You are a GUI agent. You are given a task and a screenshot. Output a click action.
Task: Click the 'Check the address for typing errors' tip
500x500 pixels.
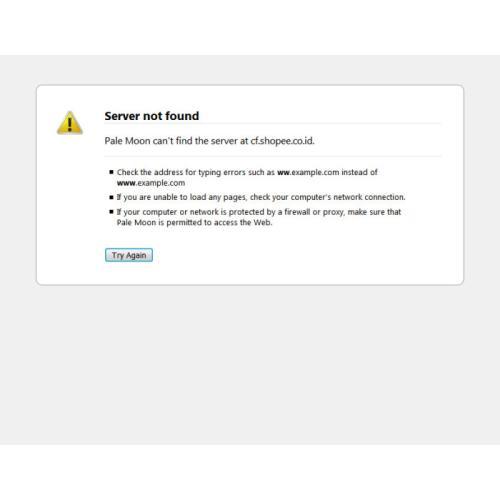[247, 177]
